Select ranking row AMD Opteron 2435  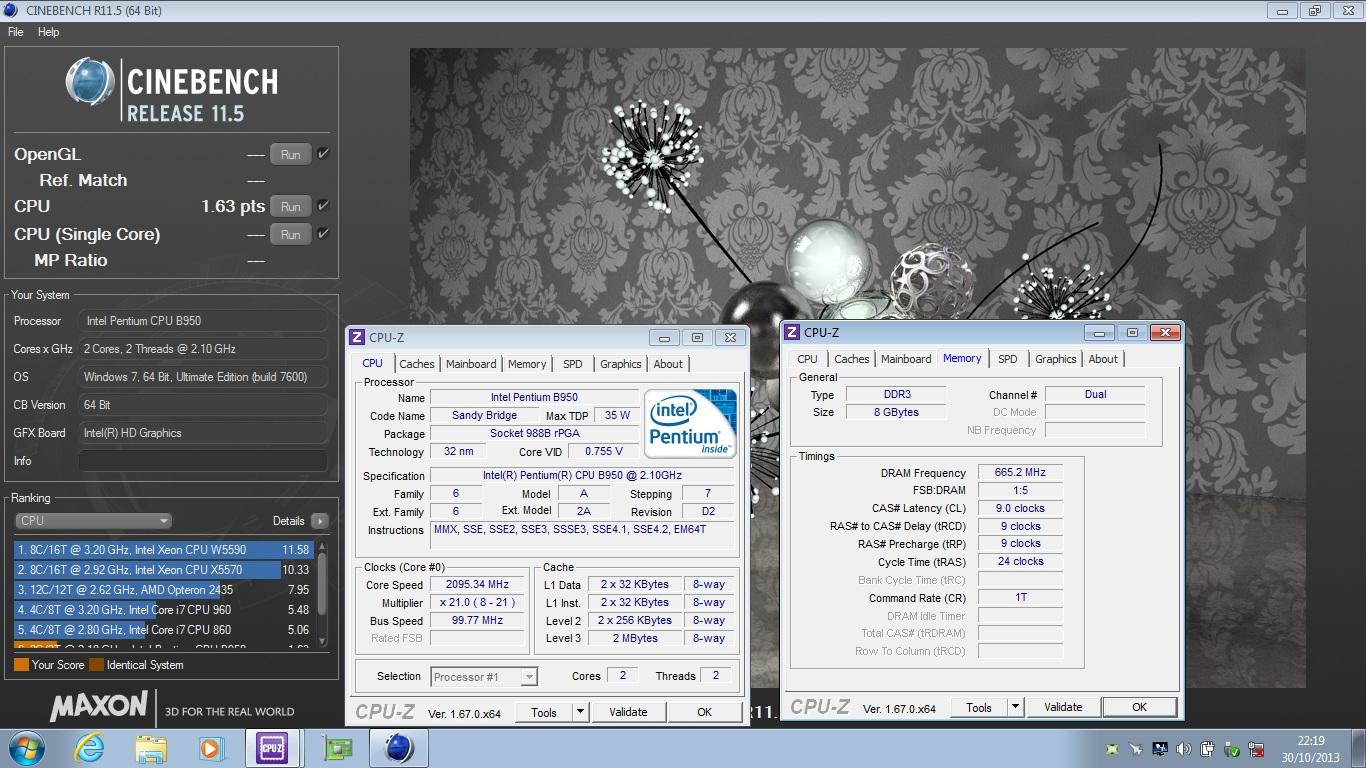pos(164,590)
